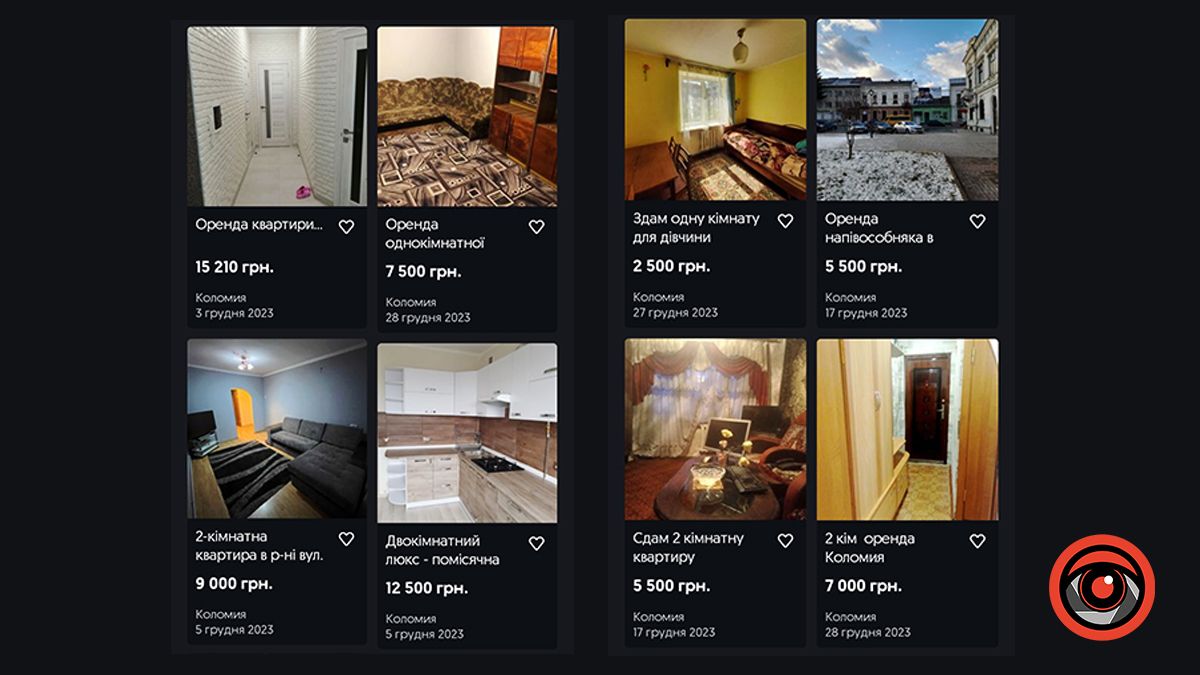Open the white kitchen cabinets photo
This screenshot has height=675, width=1200.
click(x=467, y=432)
